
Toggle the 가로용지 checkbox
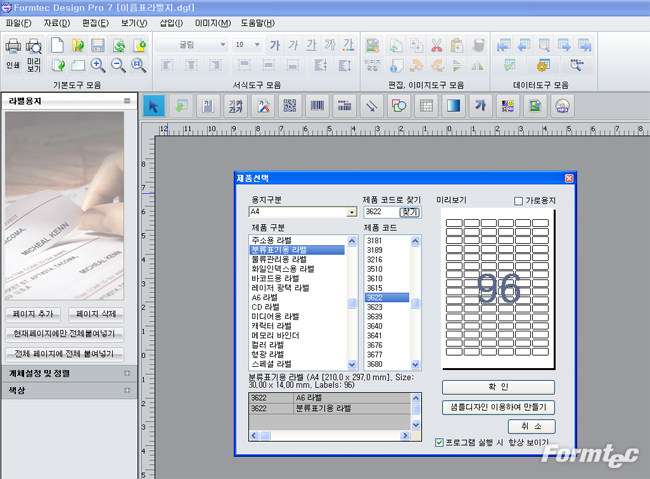click(x=518, y=201)
